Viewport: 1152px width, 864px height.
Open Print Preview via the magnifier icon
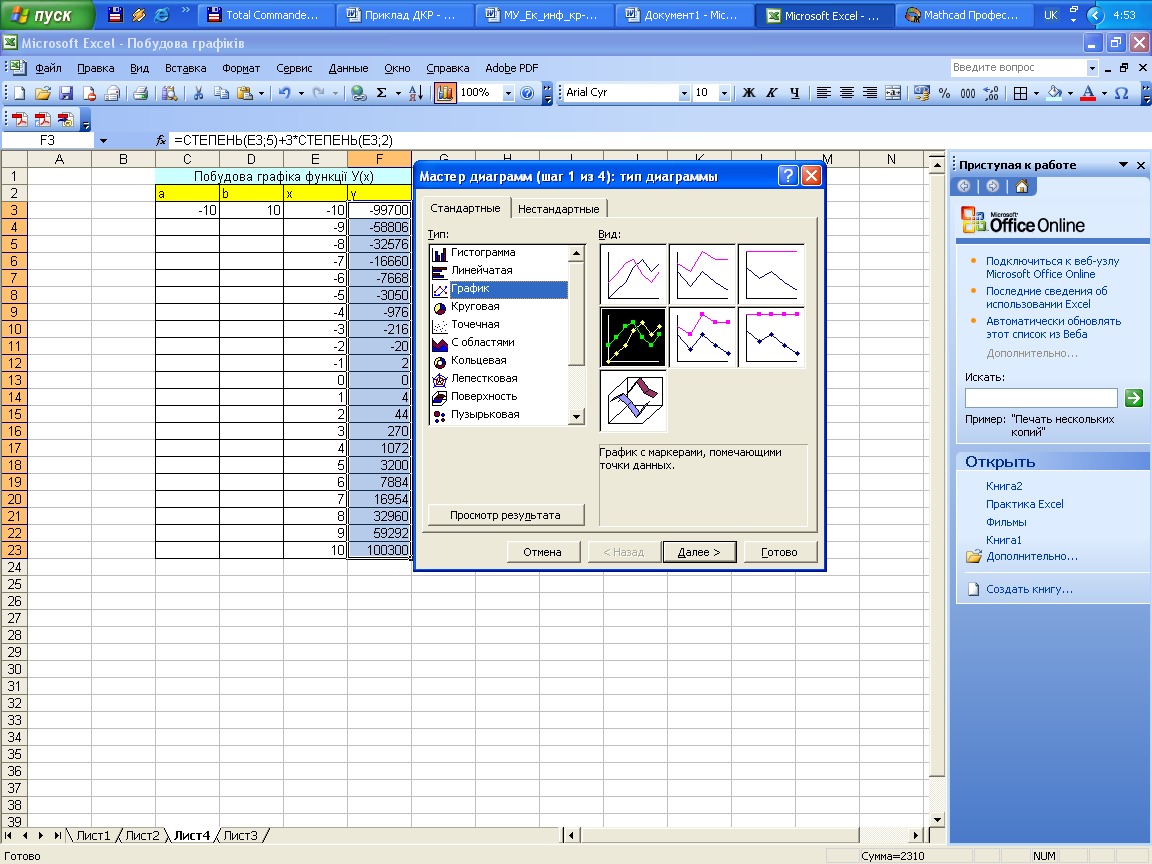tap(170, 93)
